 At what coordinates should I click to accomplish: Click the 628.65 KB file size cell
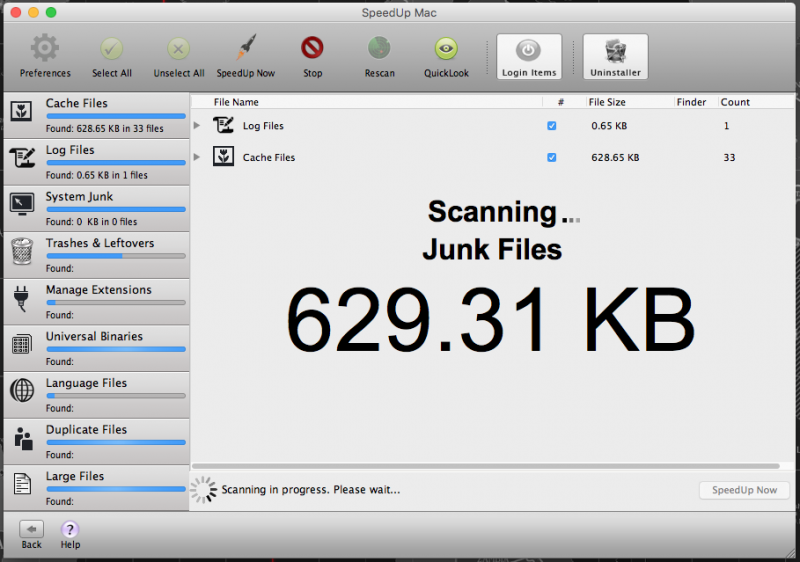click(x=615, y=158)
